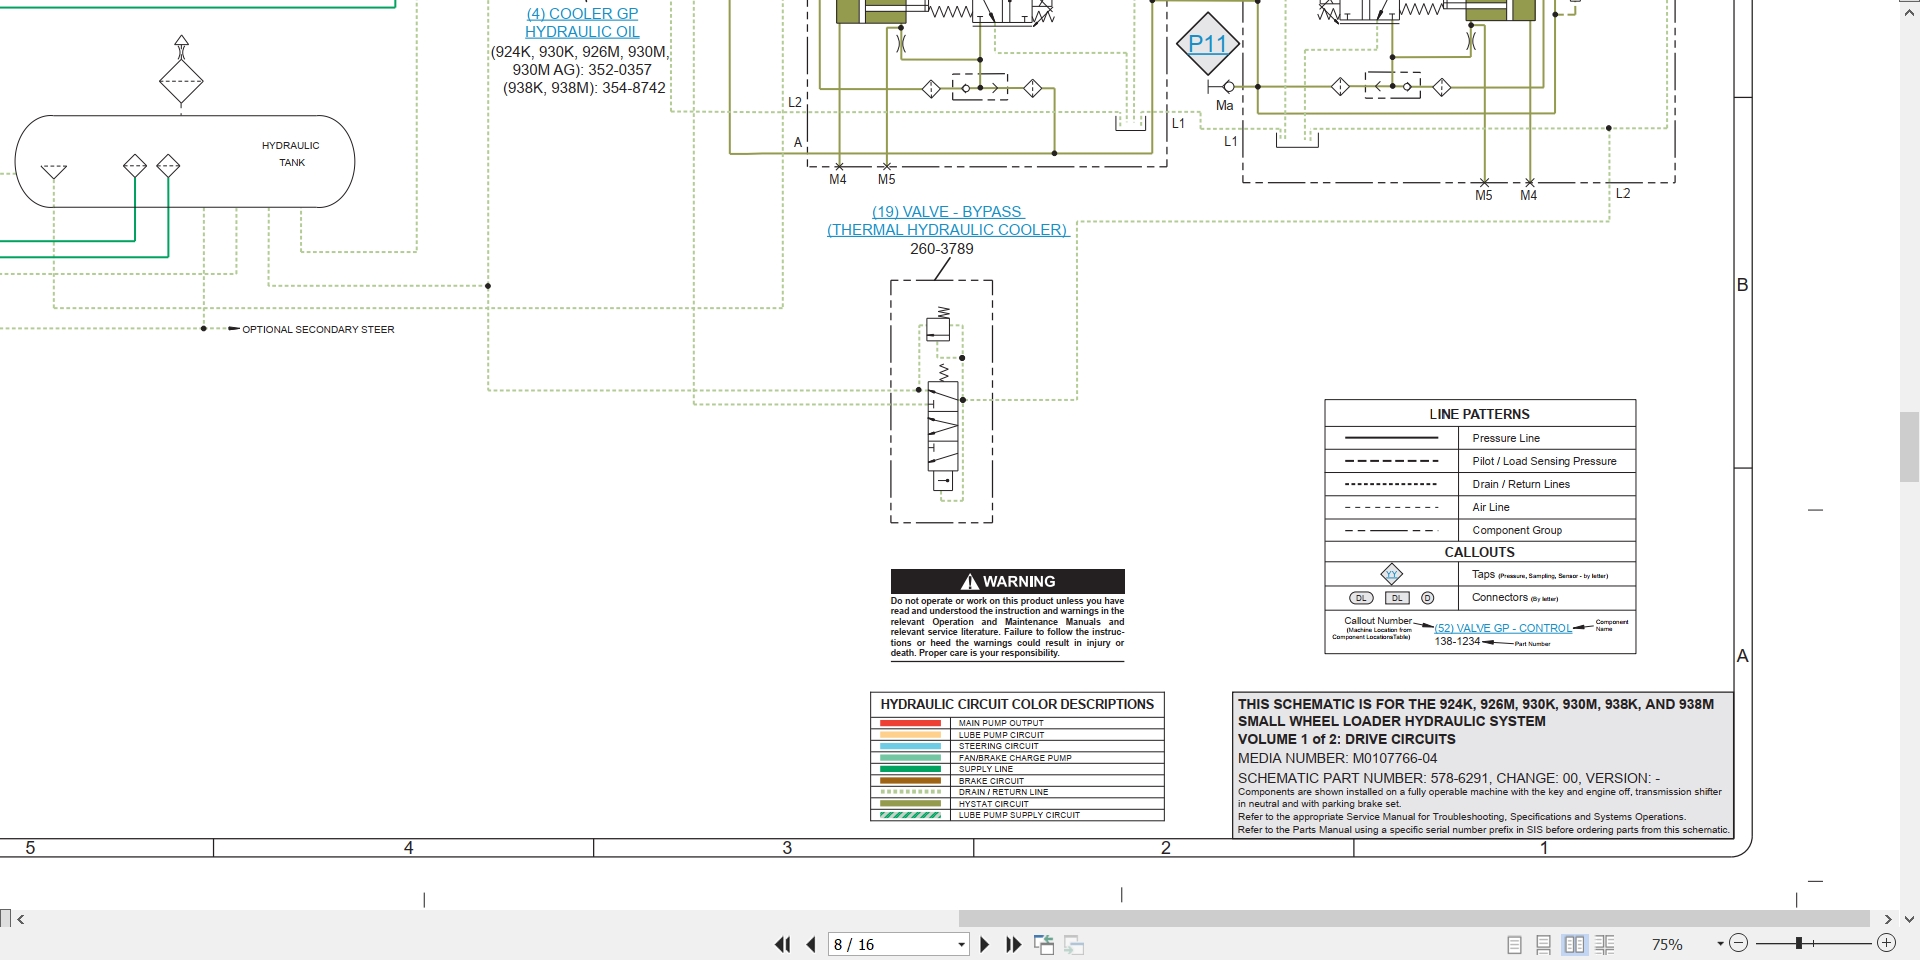Click the horizontal scrollbar thumb
This screenshot has height=960, width=1920.
coord(1414,918)
